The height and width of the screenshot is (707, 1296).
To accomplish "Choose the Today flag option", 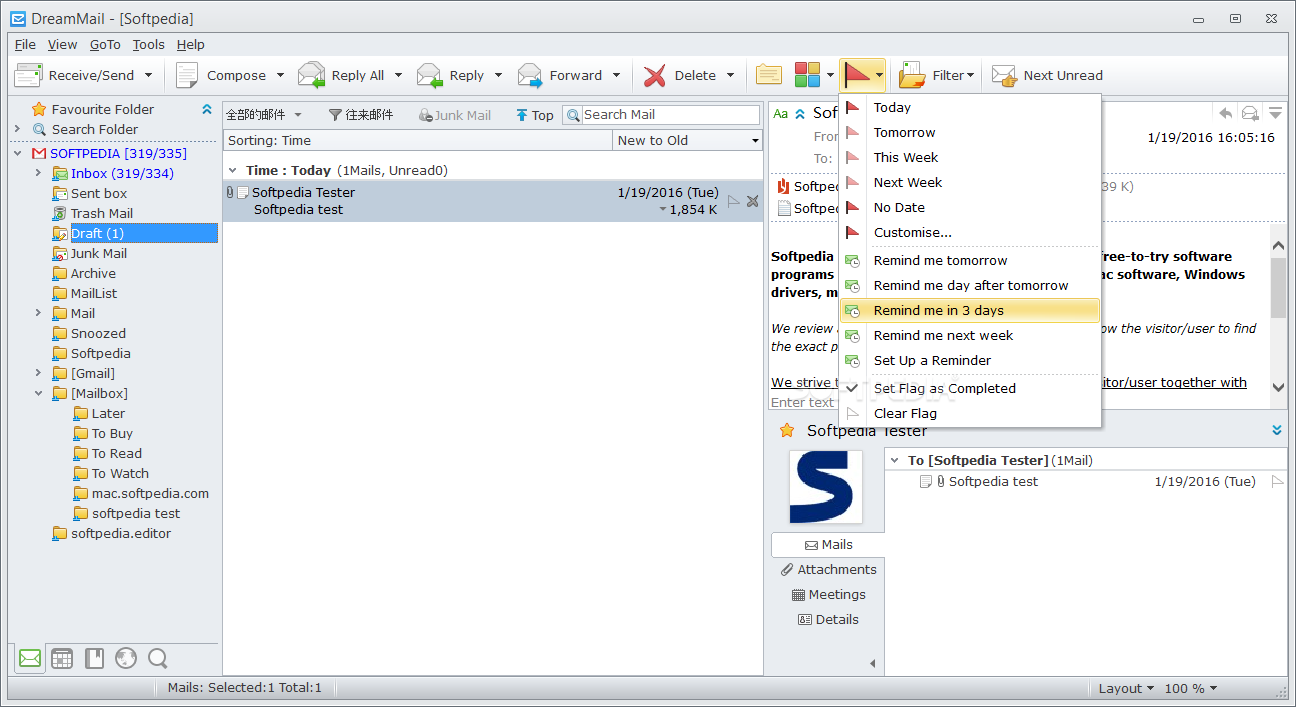I will (x=970, y=107).
